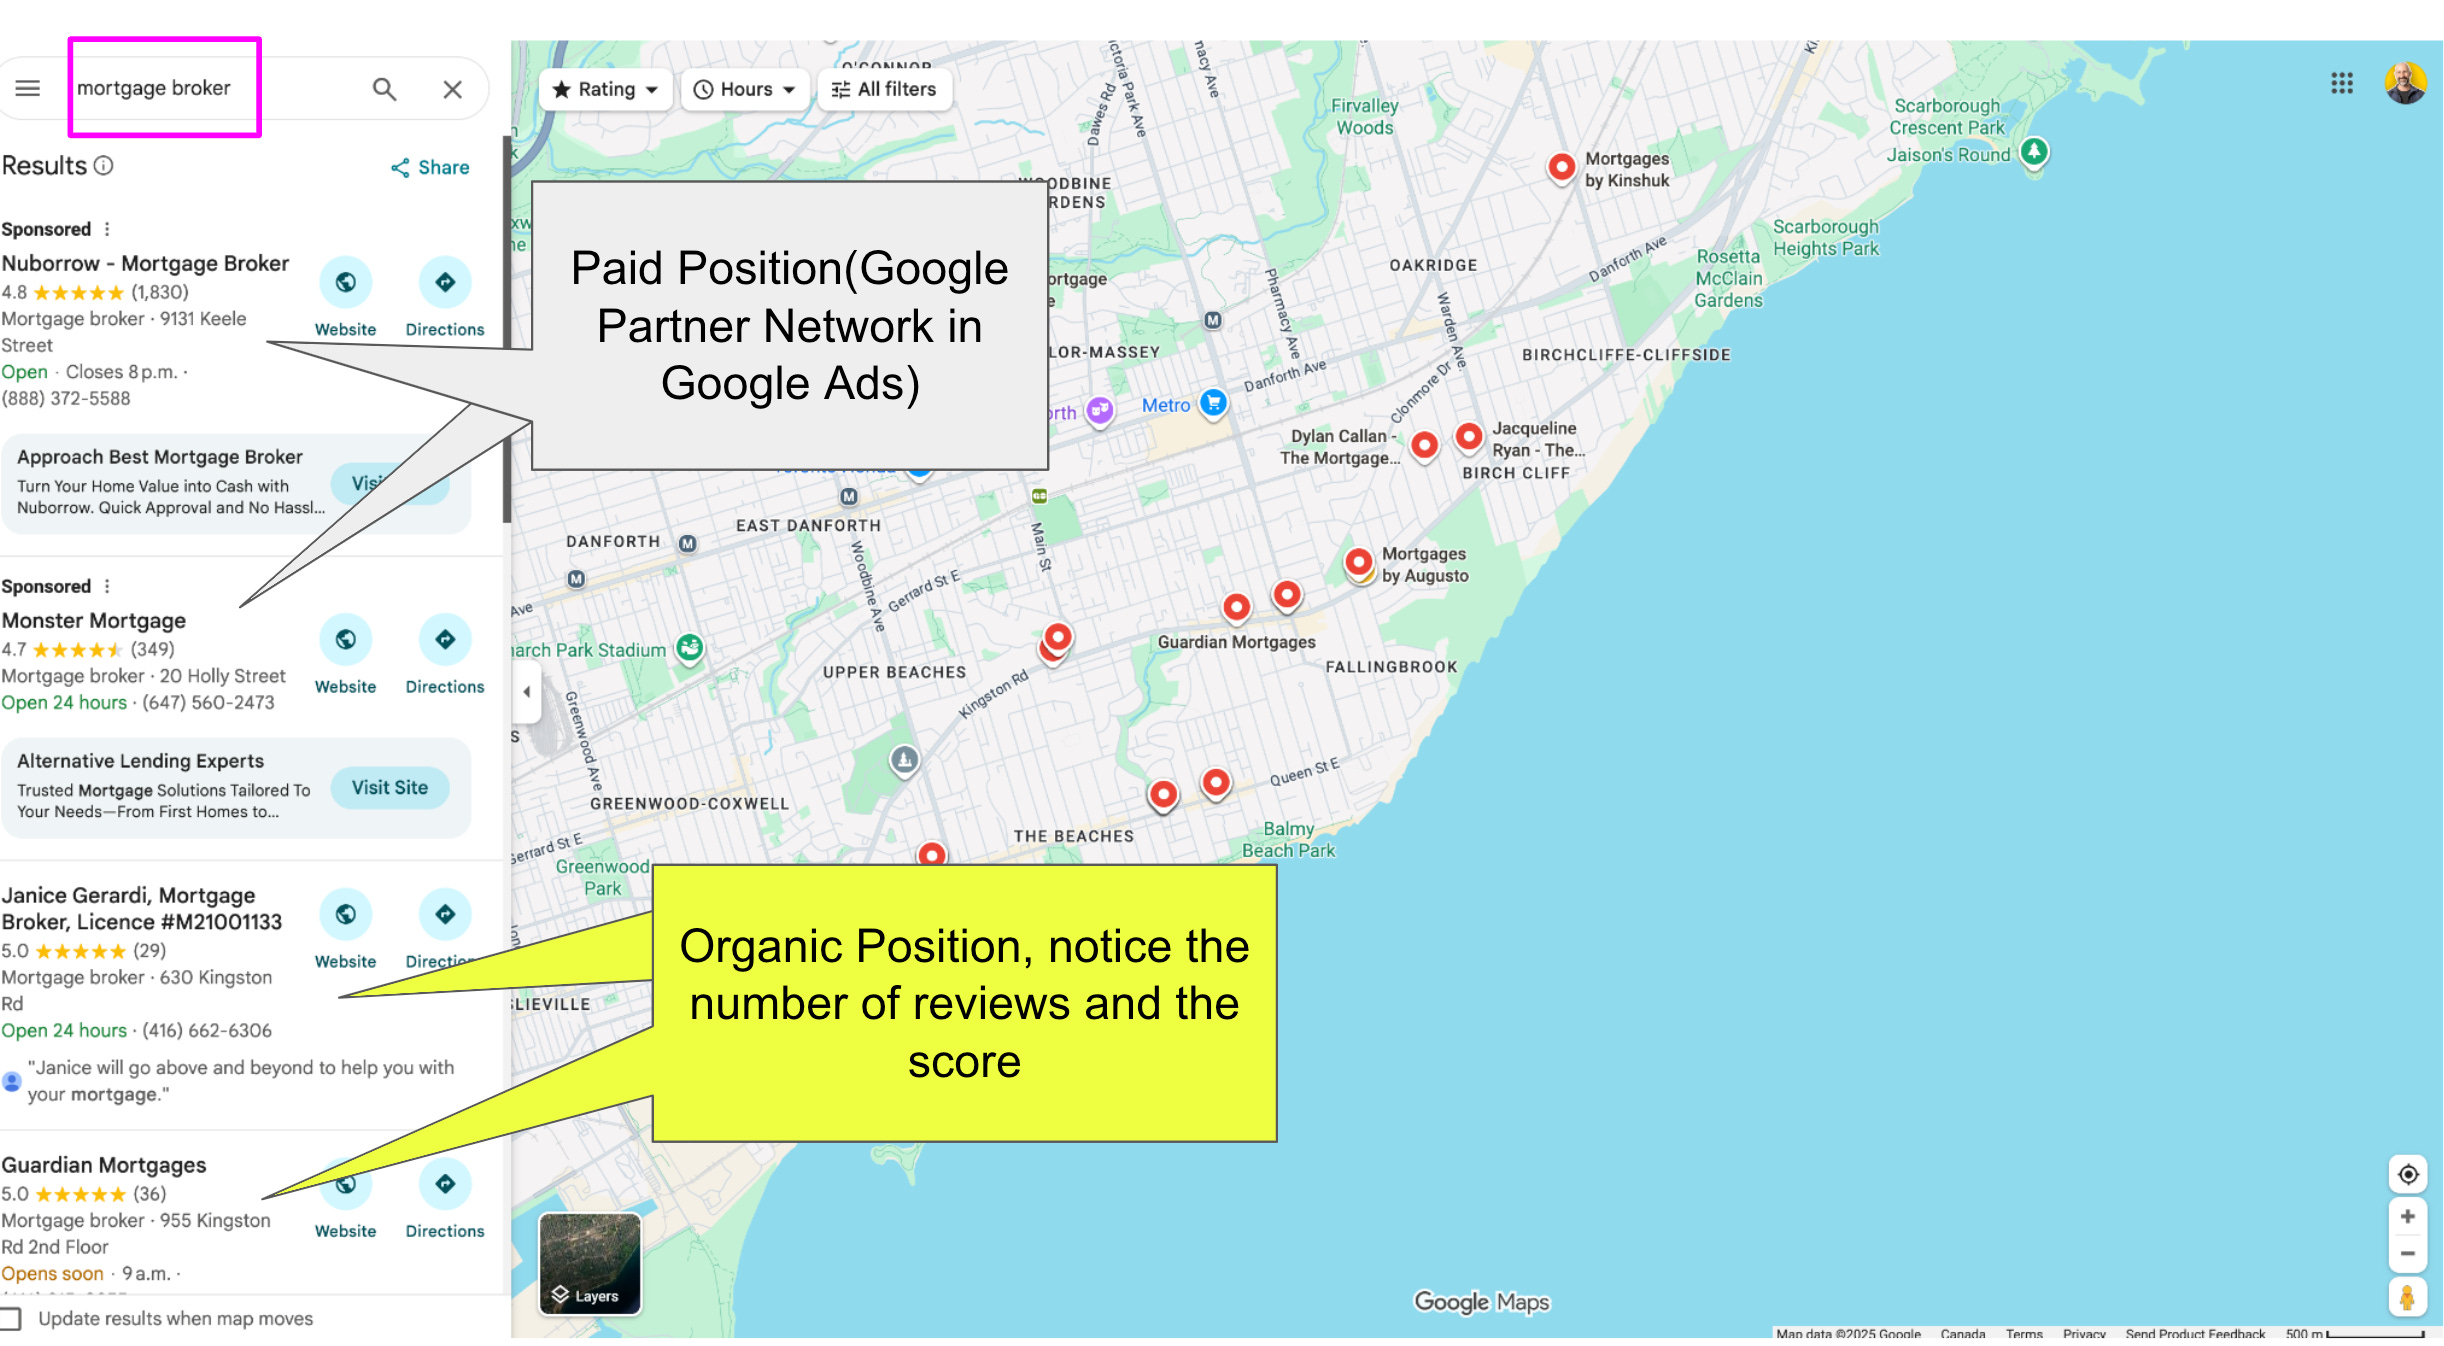Zoom in the map with plus
The image size is (2444, 1346).
(2407, 1217)
